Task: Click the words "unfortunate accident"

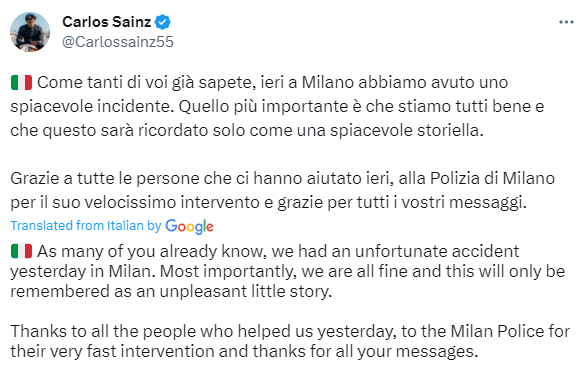Action: [437, 251]
